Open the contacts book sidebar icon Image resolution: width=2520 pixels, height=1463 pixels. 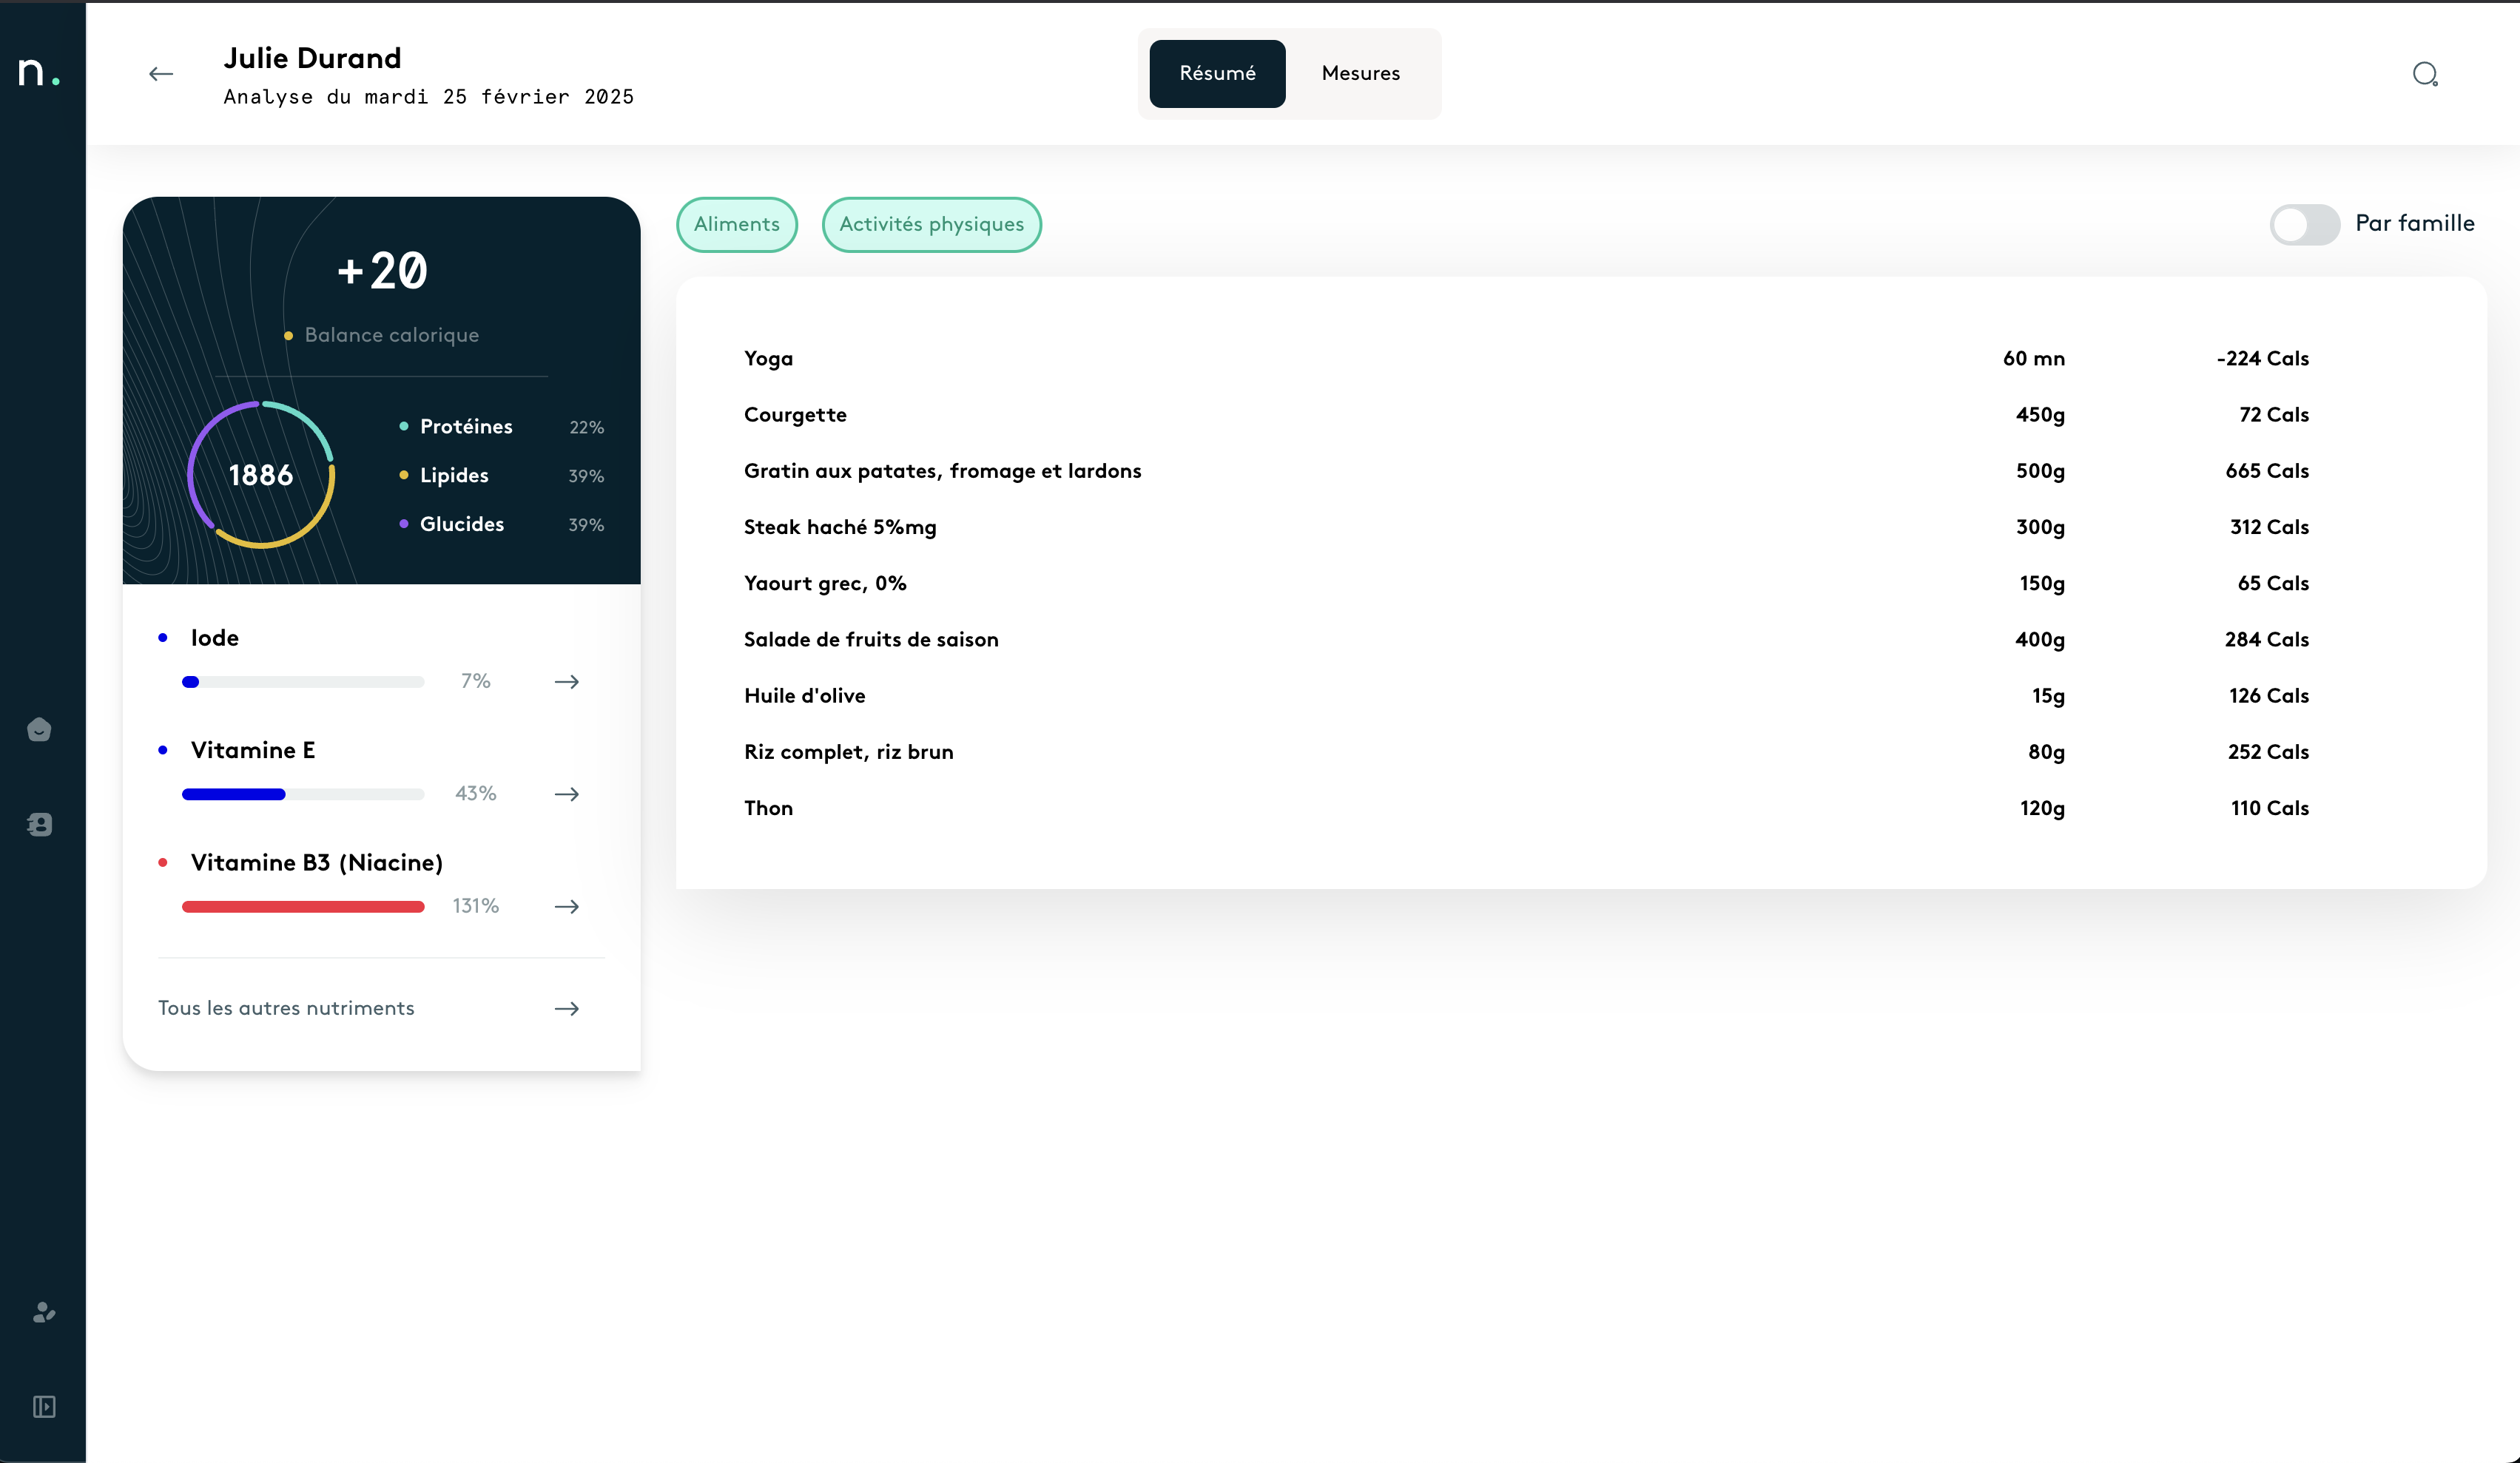point(39,824)
